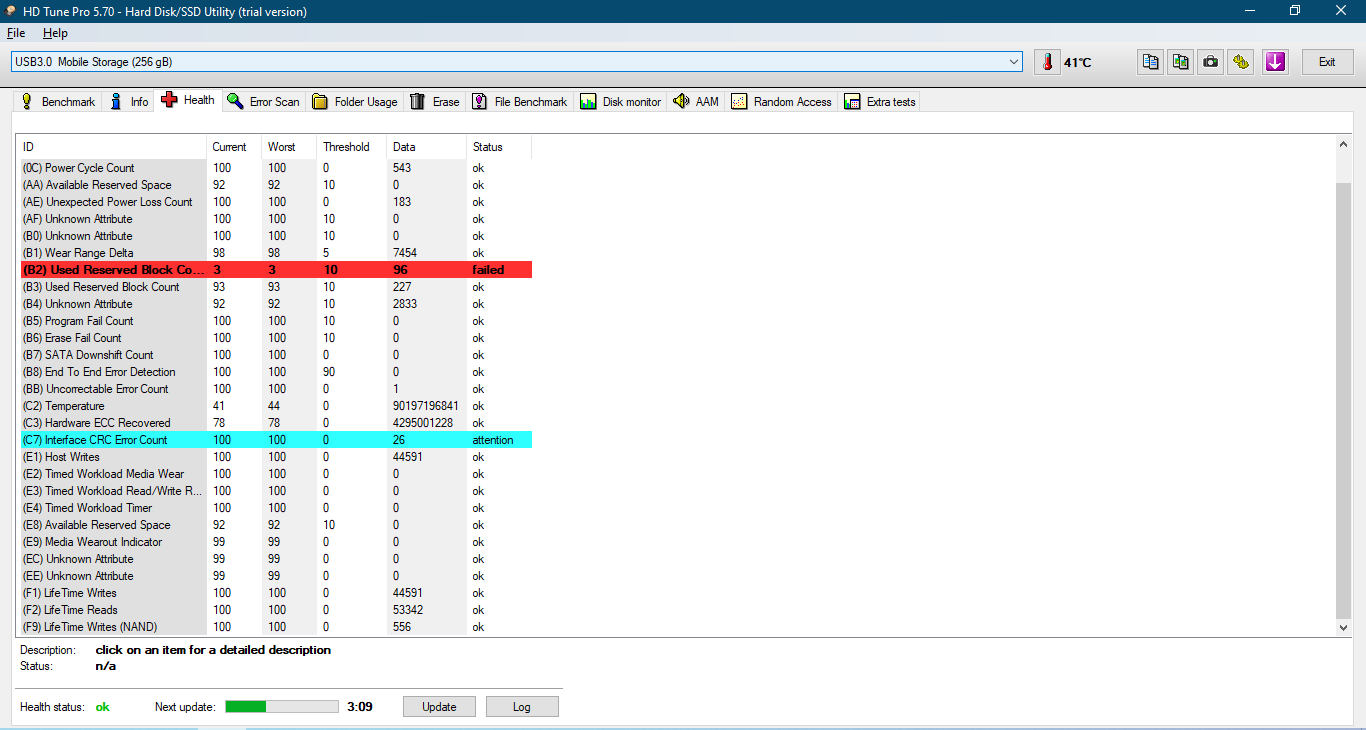Click the Exit button
Screen dimensions: 1366x730
[1327, 62]
